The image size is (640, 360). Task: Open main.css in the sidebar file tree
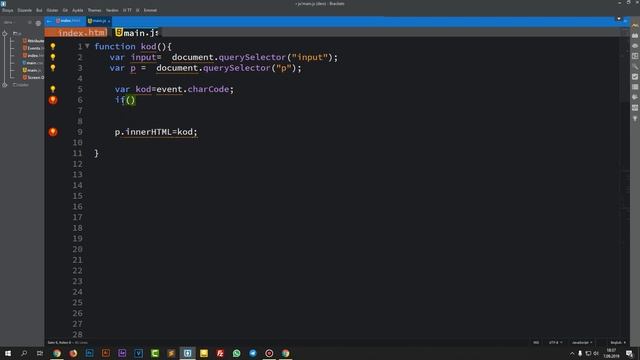[x=33, y=63]
